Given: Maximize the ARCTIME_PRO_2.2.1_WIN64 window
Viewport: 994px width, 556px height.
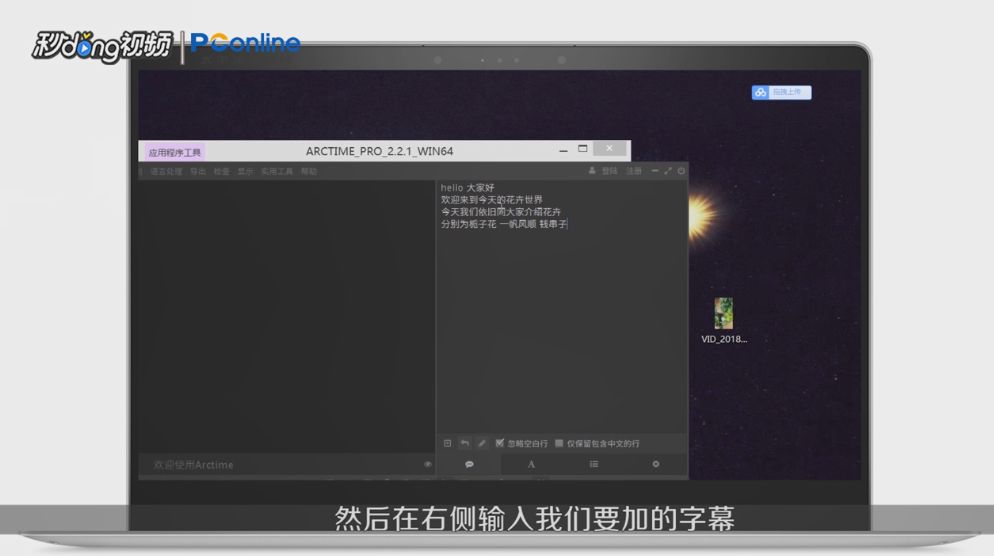Looking at the screenshot, I should (x=583, y=149).
